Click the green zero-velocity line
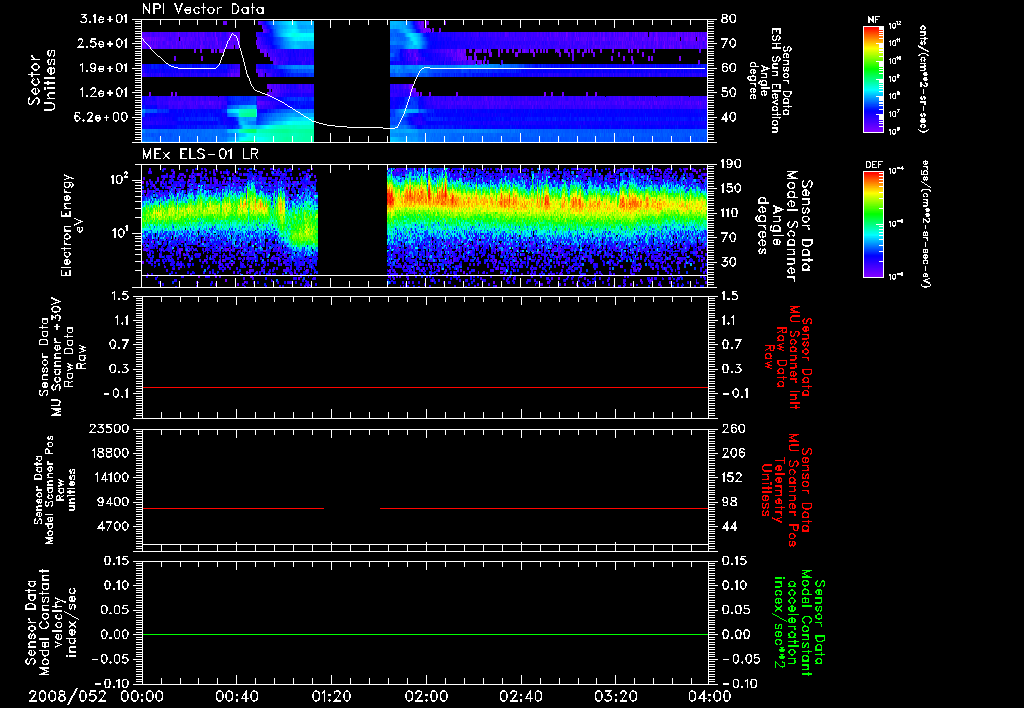This screenshot has width=1024, height=708. 424,634
